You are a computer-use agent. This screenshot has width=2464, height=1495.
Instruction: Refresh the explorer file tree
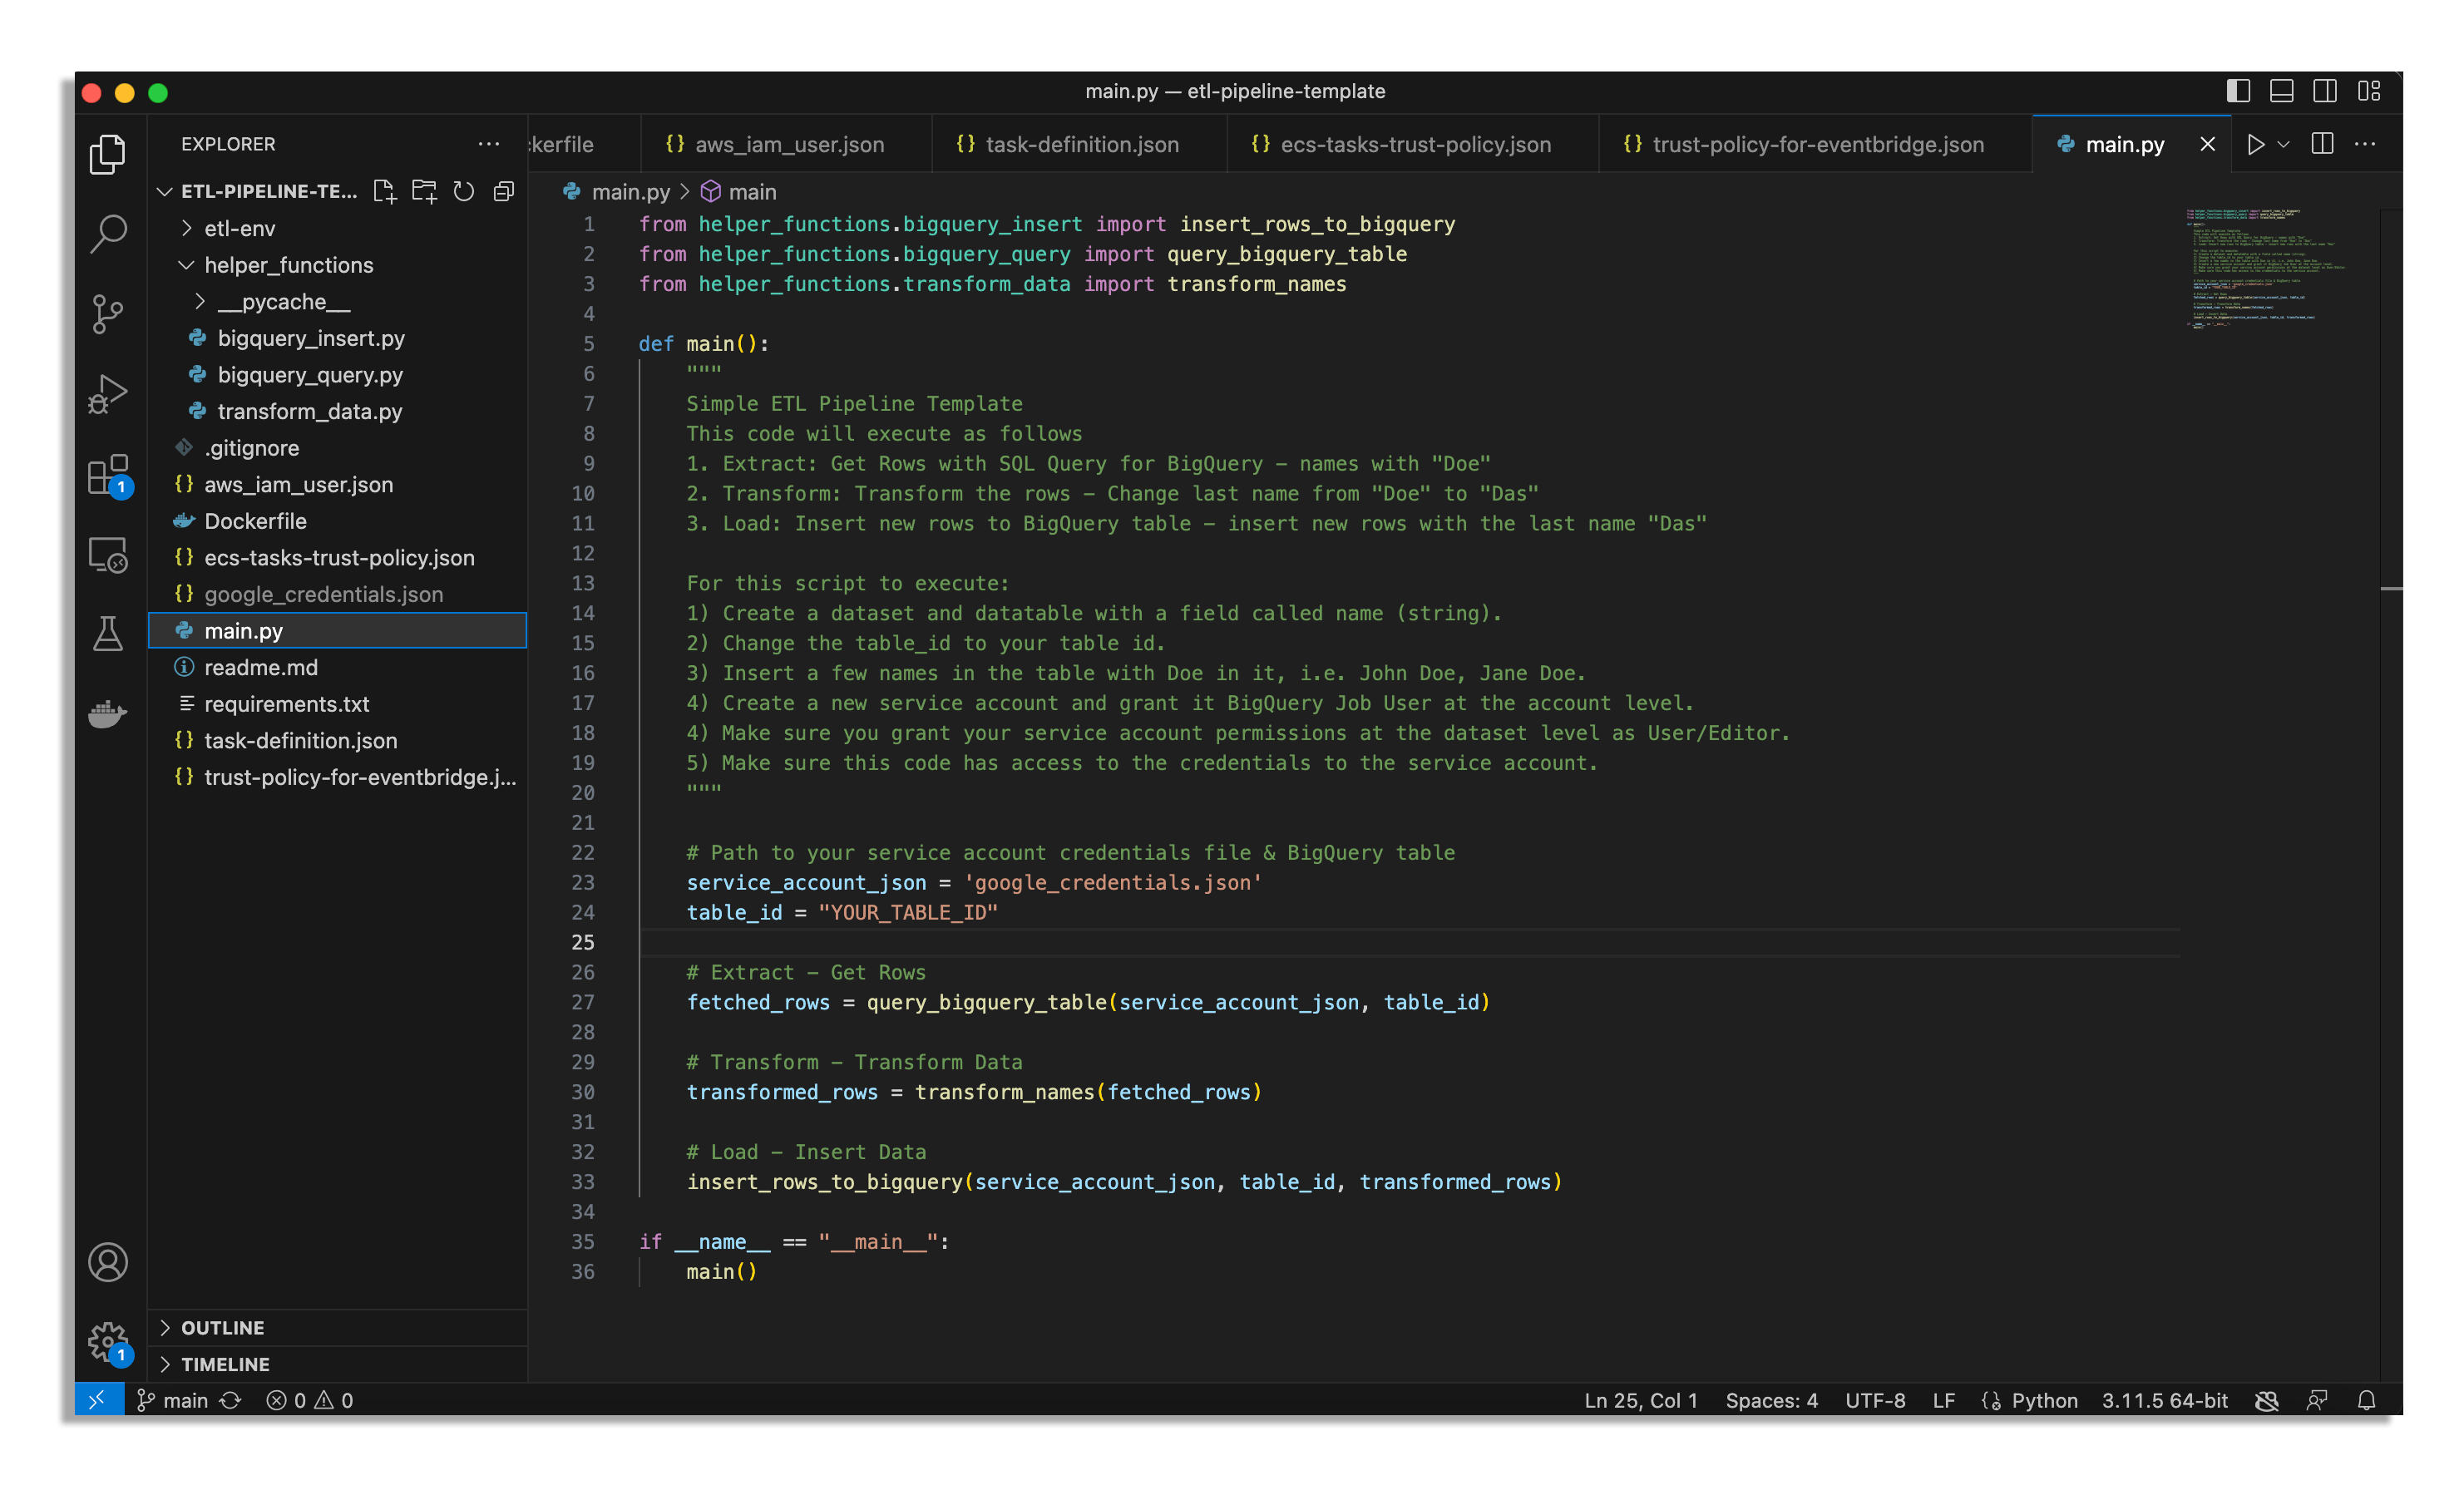click(464, 191)
